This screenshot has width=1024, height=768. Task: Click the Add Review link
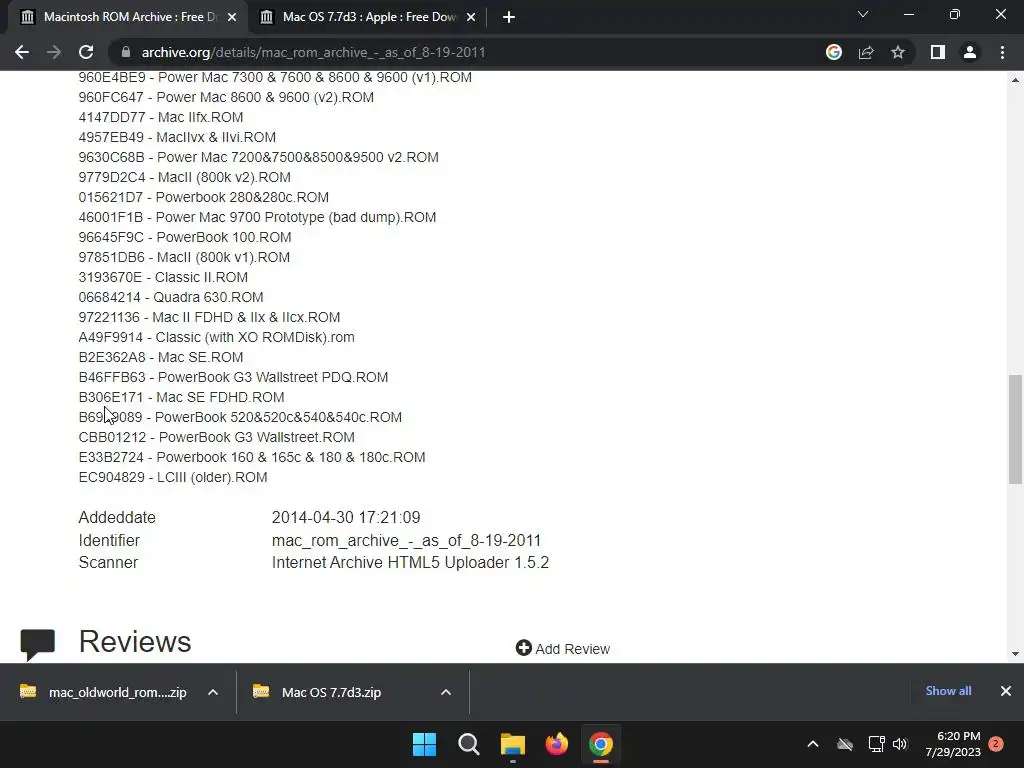(x=563, y=648)
